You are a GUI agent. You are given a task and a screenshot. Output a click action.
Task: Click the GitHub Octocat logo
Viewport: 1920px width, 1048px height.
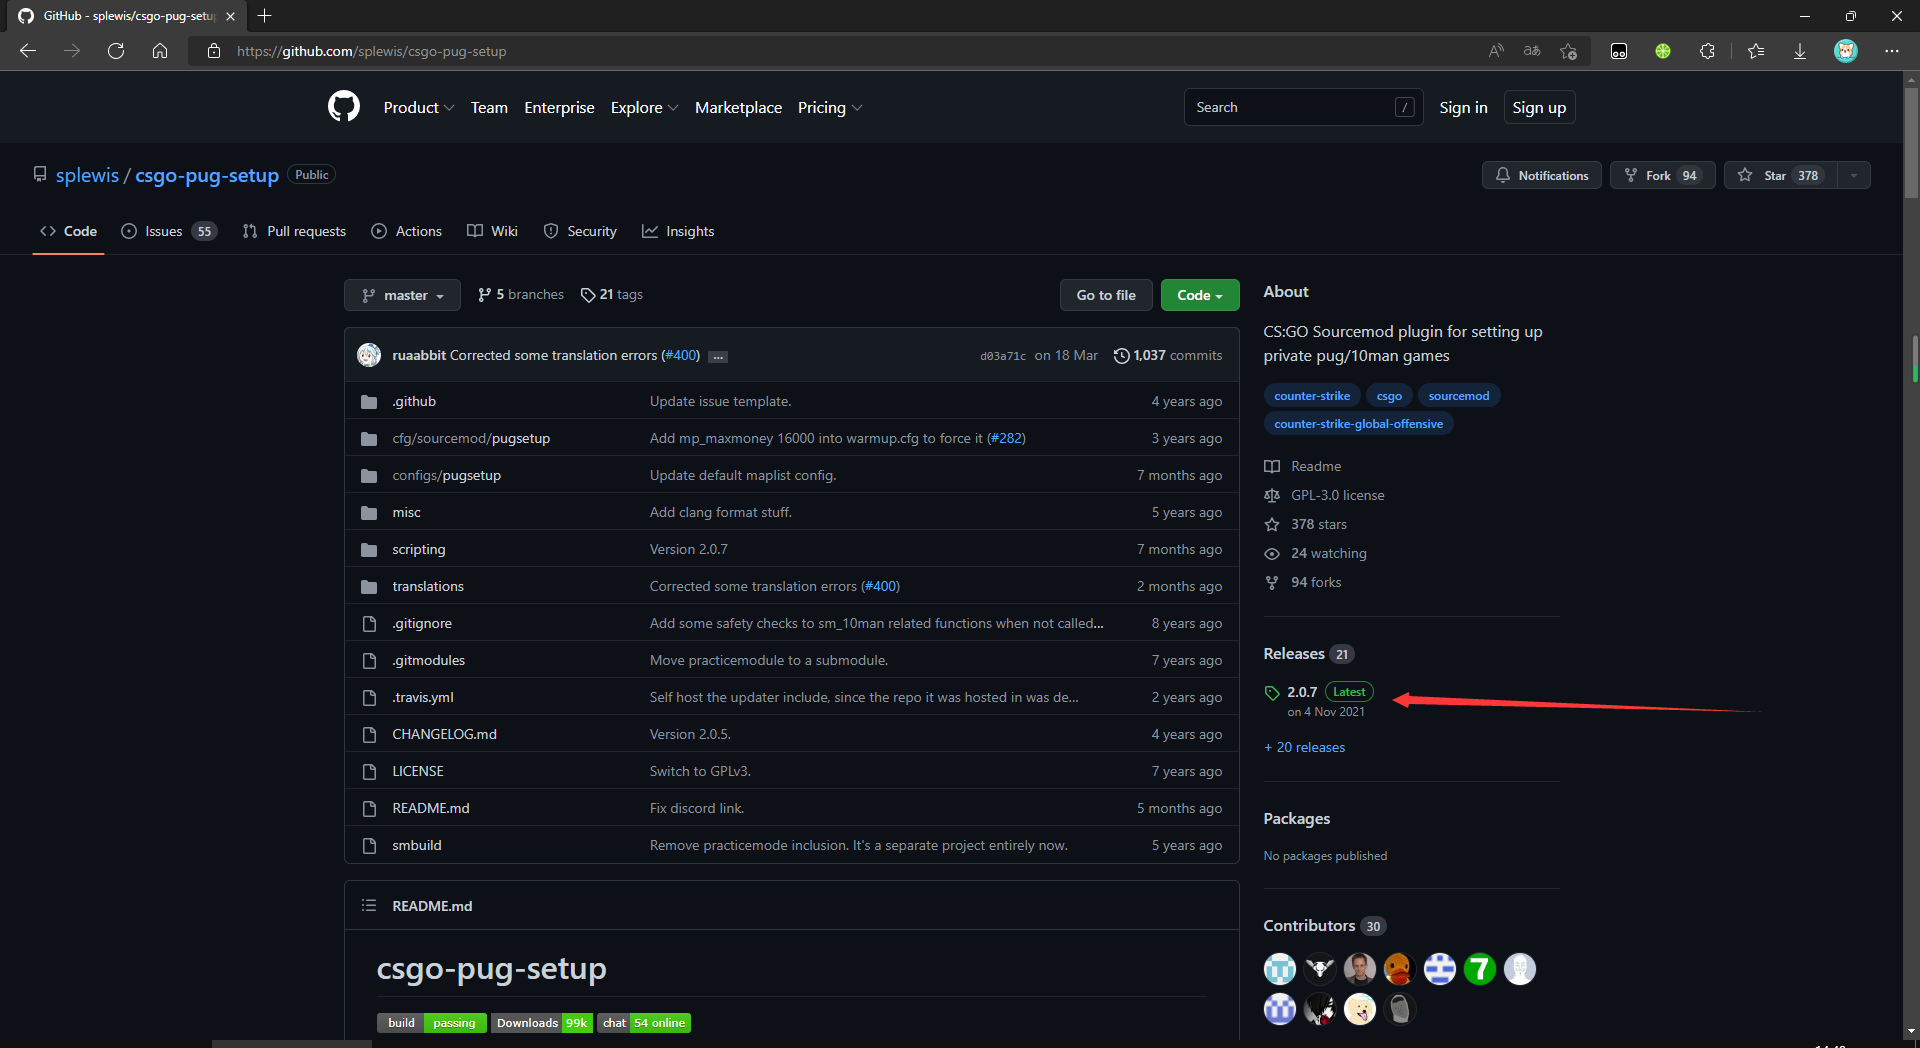[x=344, y=106]
